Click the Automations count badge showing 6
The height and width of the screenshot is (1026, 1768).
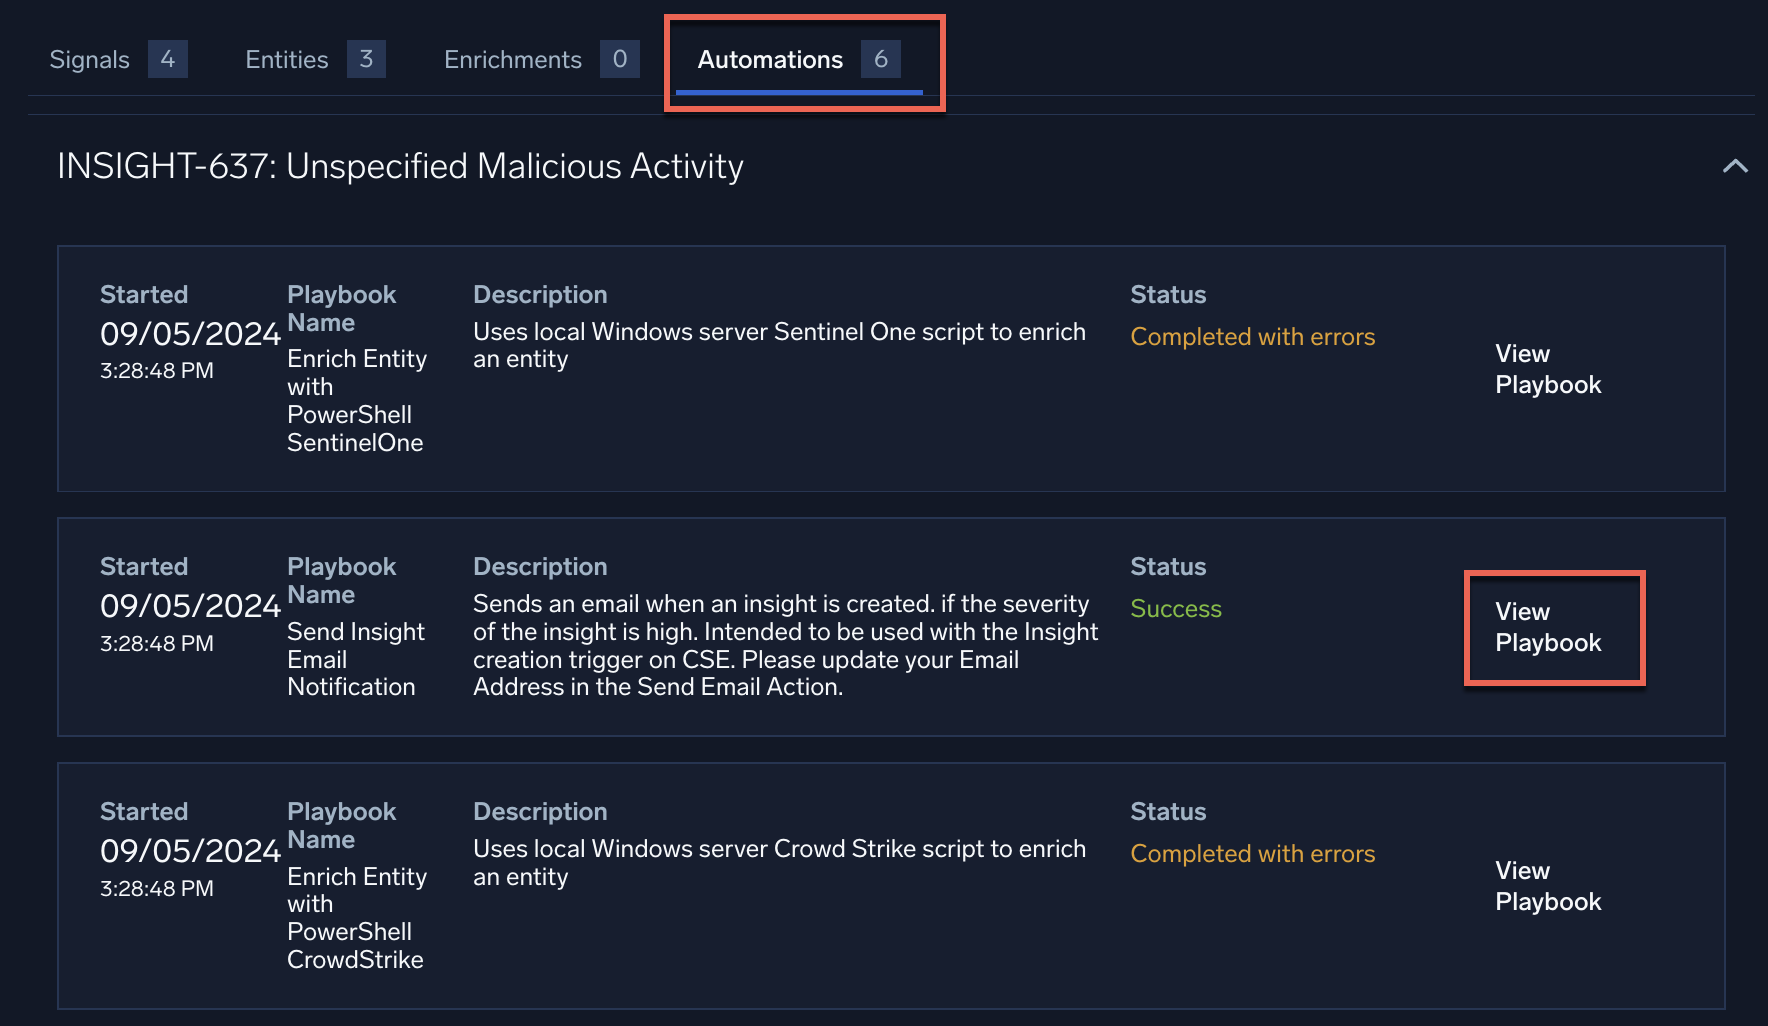[x=880, y=59]
